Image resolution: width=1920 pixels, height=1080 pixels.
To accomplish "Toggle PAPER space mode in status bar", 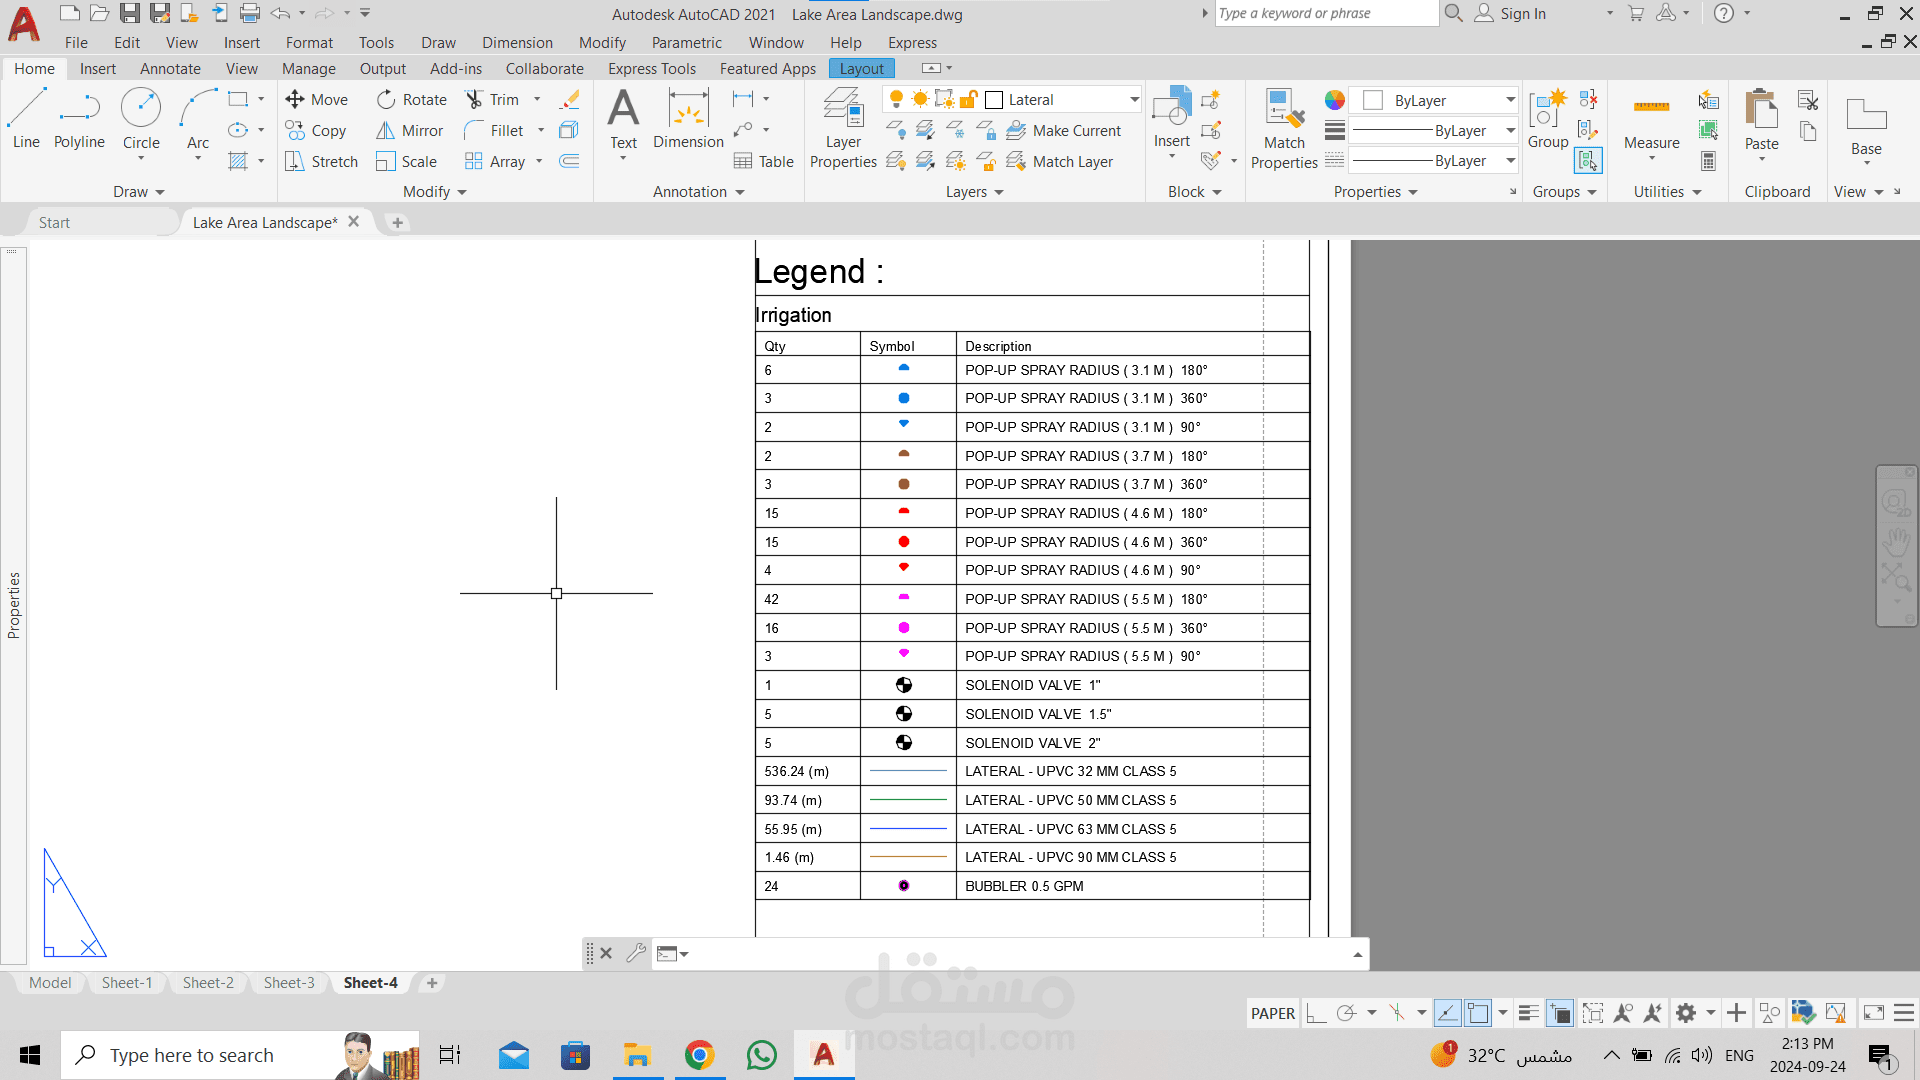I will tap(1272, 1013).
